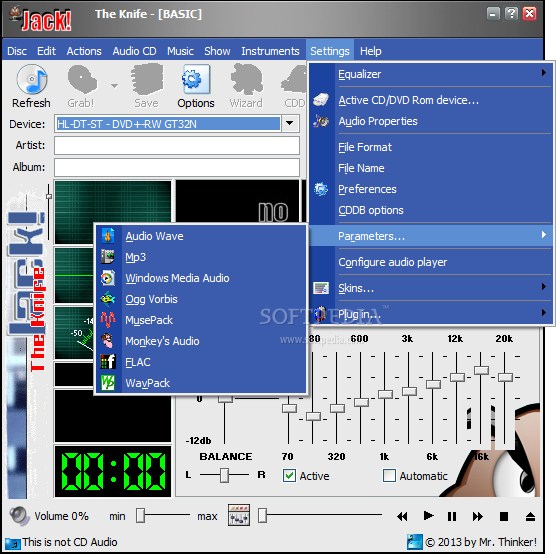Click the green 00:00 time display
Image resolution: width=556 pixels, height=554 pixels.
pos(113,472)
